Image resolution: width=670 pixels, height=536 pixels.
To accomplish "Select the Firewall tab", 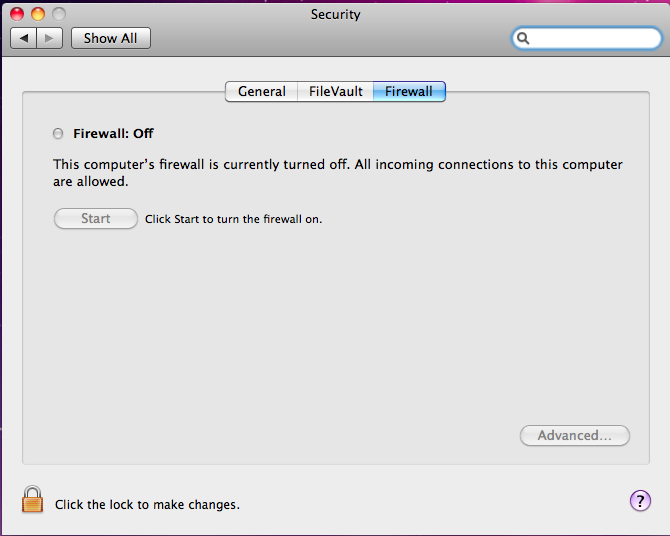I will (409, 91).
